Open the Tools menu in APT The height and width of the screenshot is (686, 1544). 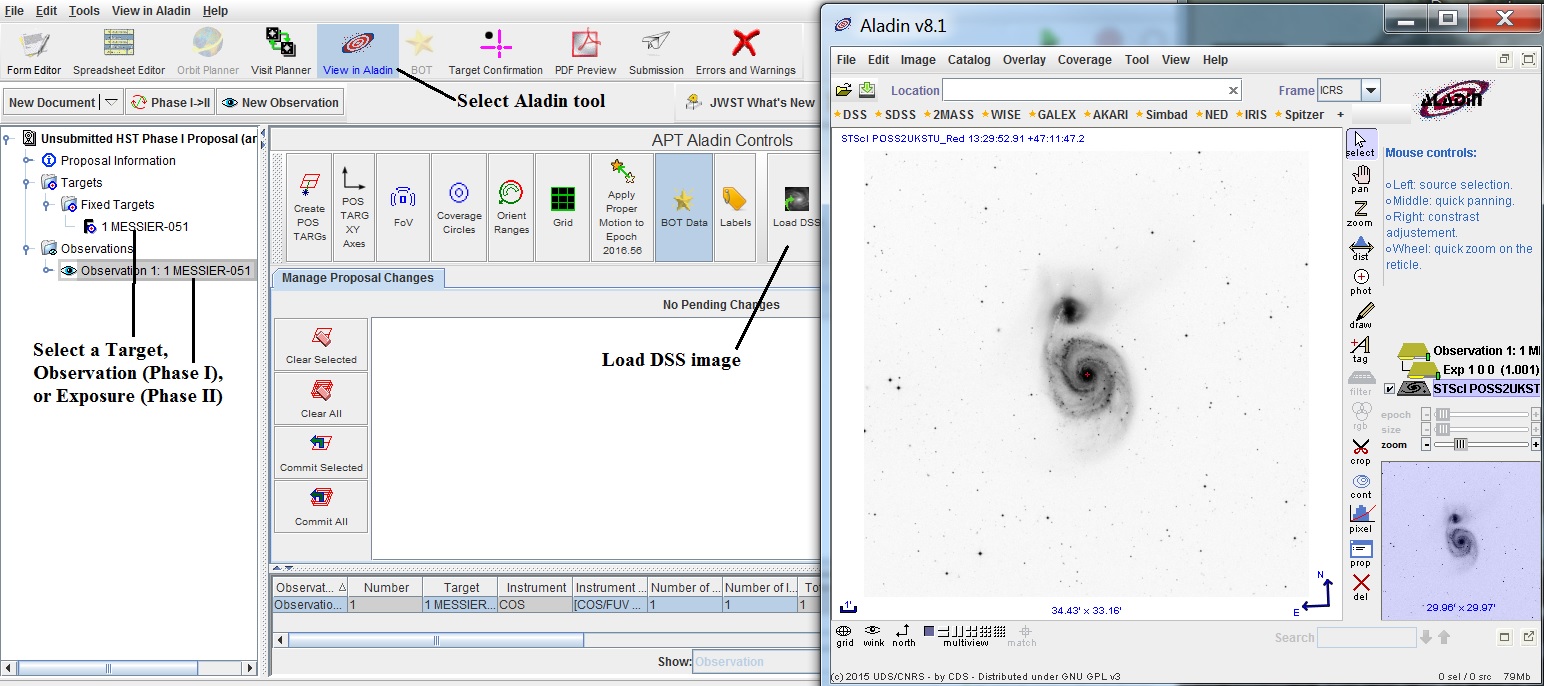coord(84,11)
